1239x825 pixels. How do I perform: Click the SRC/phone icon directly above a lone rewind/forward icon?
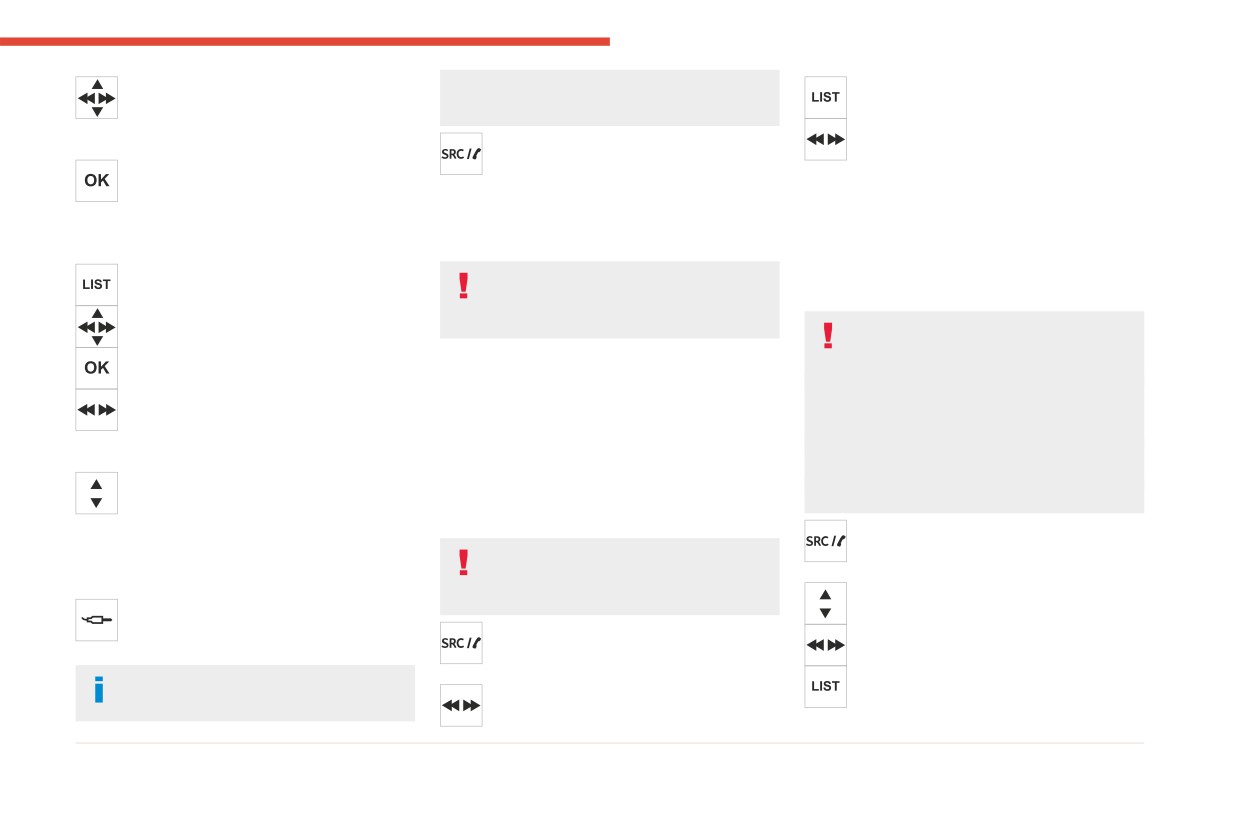tap(461, 643)
